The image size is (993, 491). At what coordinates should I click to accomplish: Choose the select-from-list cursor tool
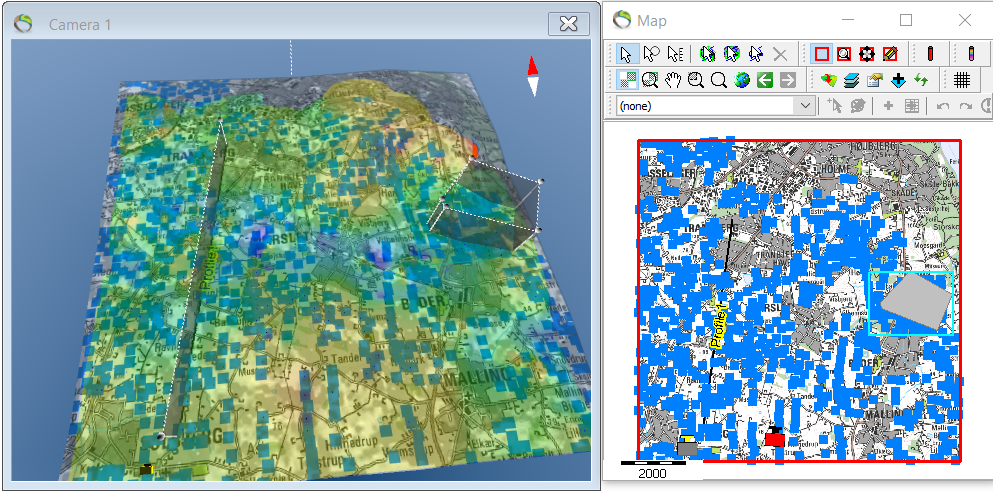675,54
